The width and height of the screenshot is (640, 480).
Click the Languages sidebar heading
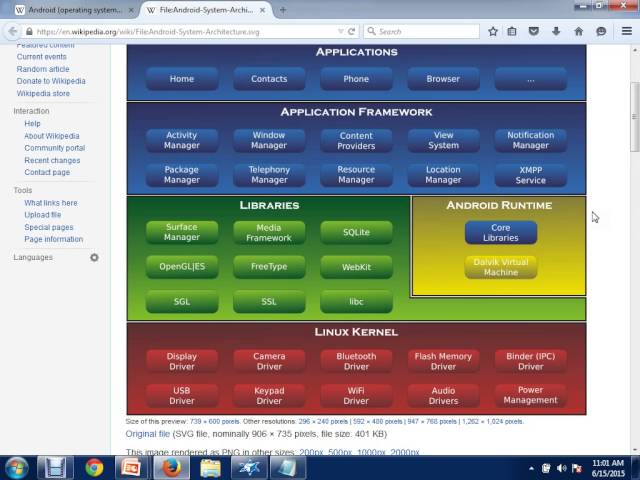point(33,257)
